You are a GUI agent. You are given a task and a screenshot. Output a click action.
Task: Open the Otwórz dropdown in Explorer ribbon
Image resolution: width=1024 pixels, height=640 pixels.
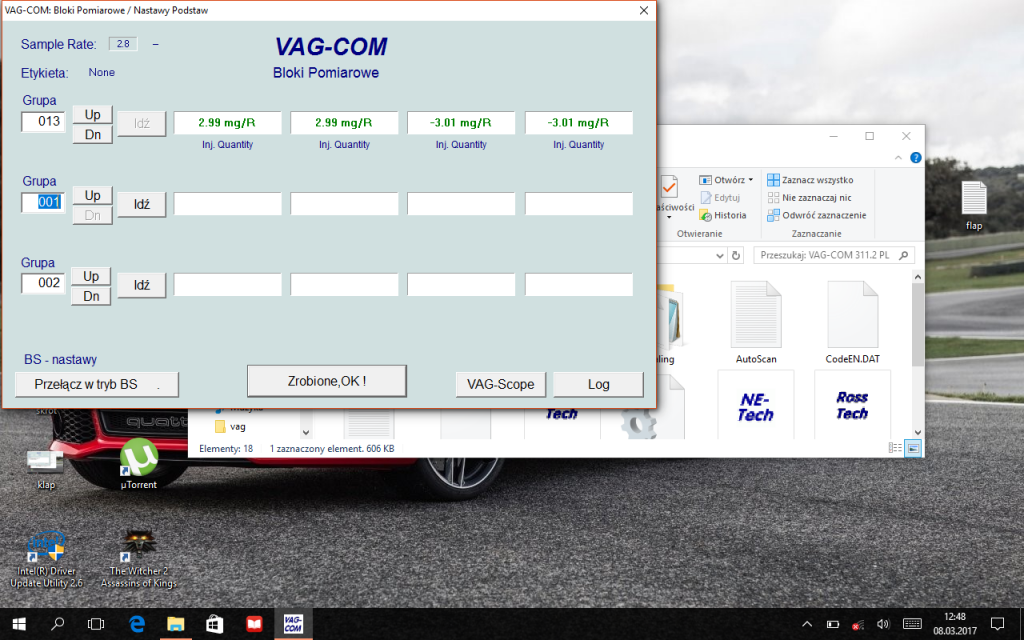(726, 180)
